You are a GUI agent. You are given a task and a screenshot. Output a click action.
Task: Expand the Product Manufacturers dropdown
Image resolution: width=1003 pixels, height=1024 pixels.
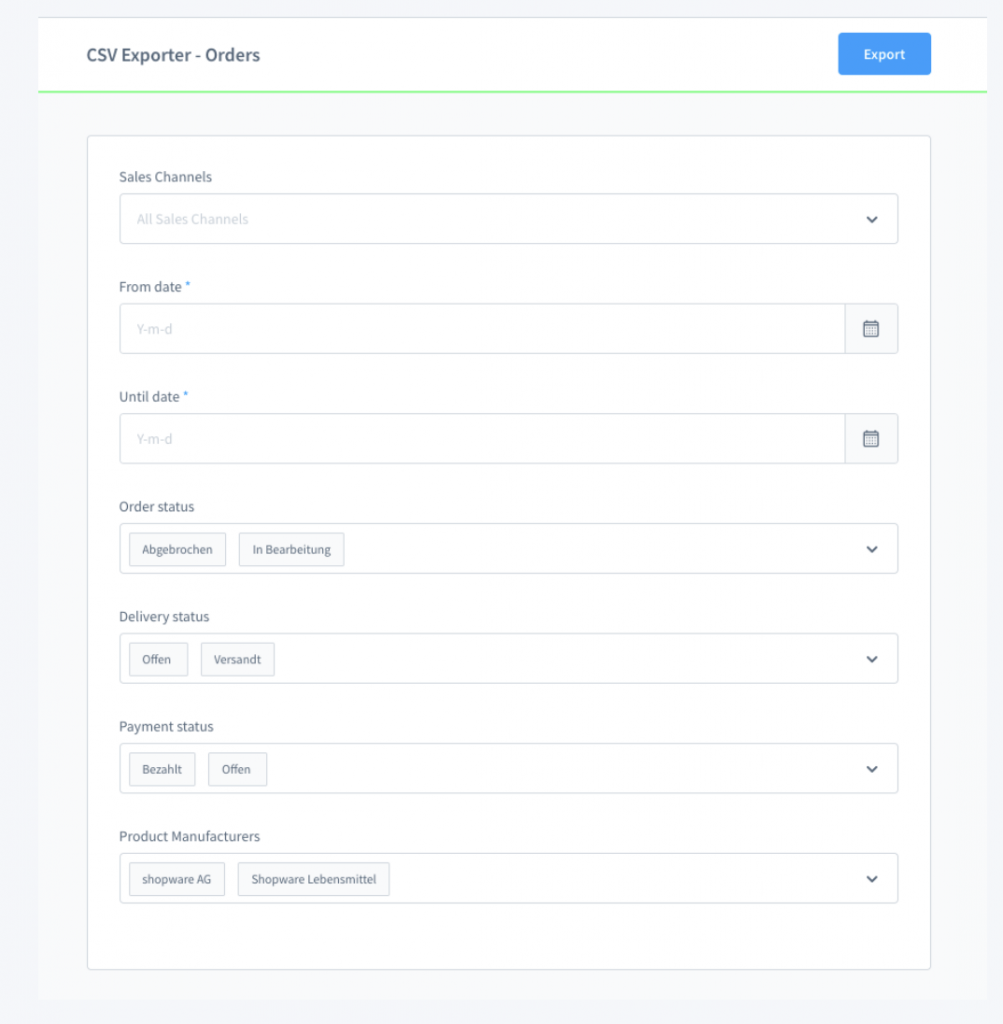coord(870,878)
